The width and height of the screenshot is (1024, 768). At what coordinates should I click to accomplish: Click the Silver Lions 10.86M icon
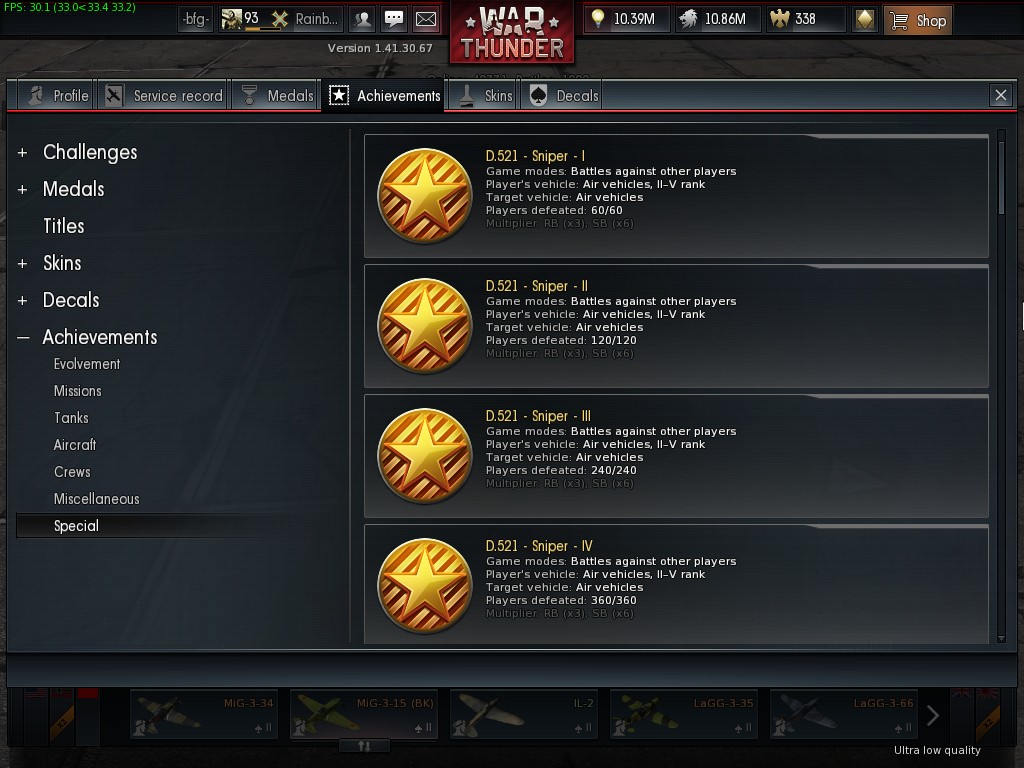point(688,19)
